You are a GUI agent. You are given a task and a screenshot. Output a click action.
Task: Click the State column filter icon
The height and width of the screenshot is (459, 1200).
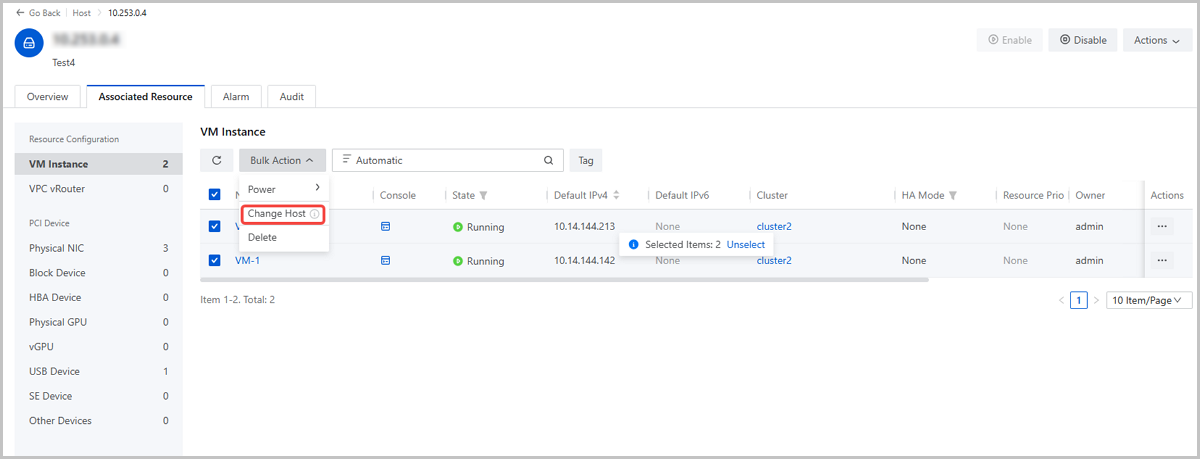[484, 195]
